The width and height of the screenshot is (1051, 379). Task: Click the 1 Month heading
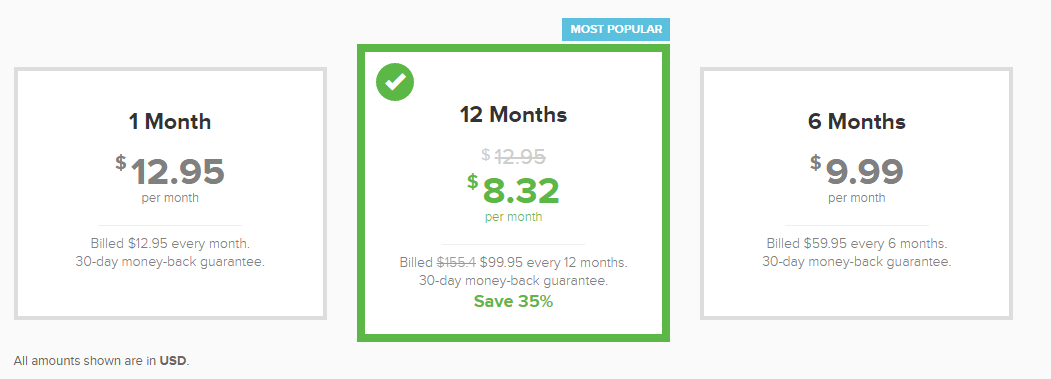tap(170, 121)
